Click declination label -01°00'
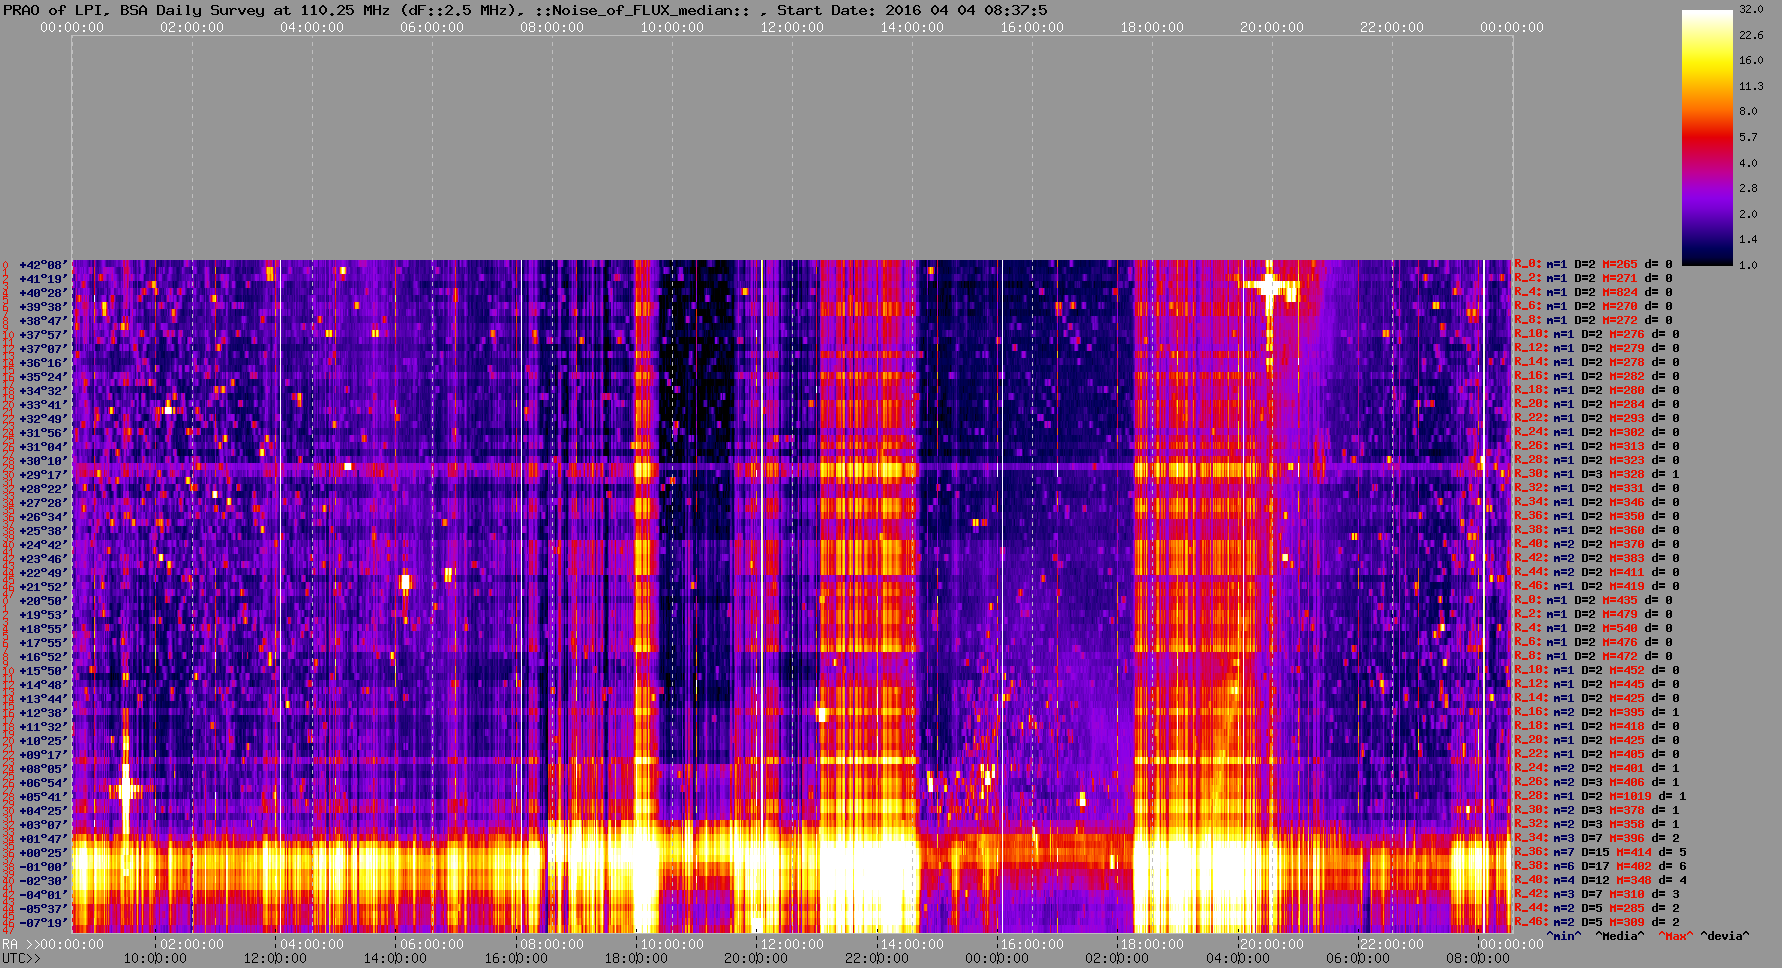Viewport: 1782px width, 968px height. click(x=44, y=867)
